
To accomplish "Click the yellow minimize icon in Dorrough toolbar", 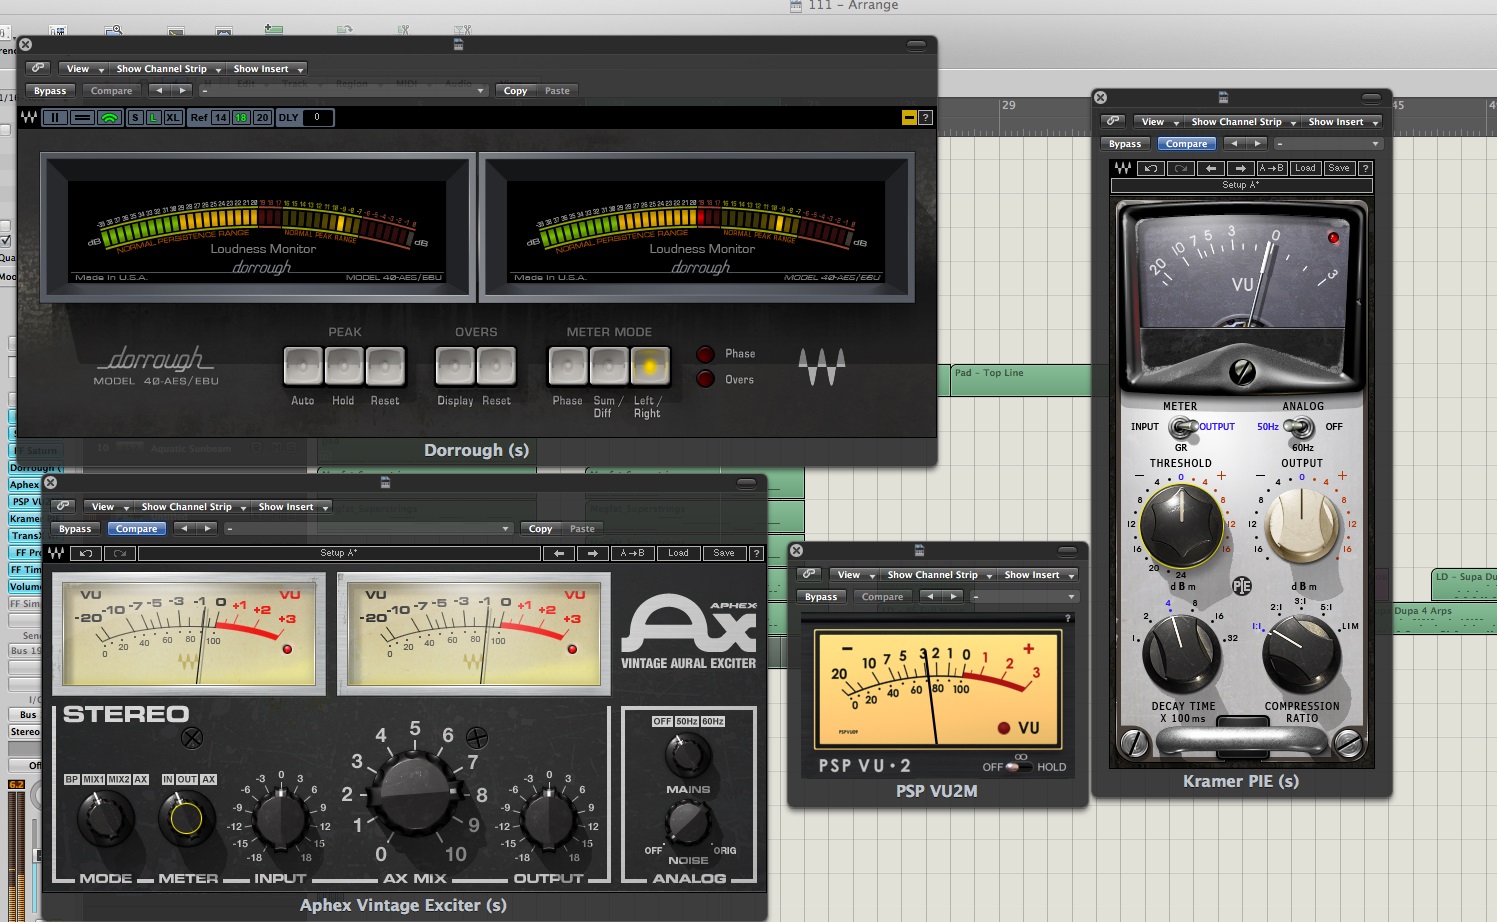I will pos(908,118).
